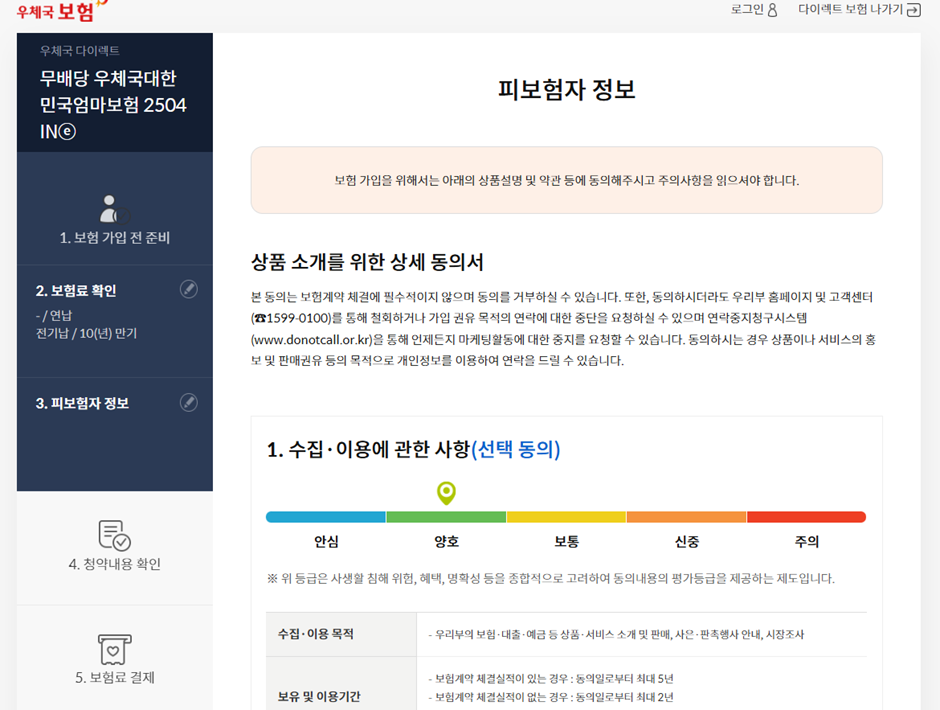Click green 양호 segment of rating bar
Image resolution: width=940 pixels, height=710 pixels.
(x=446, y=517)
